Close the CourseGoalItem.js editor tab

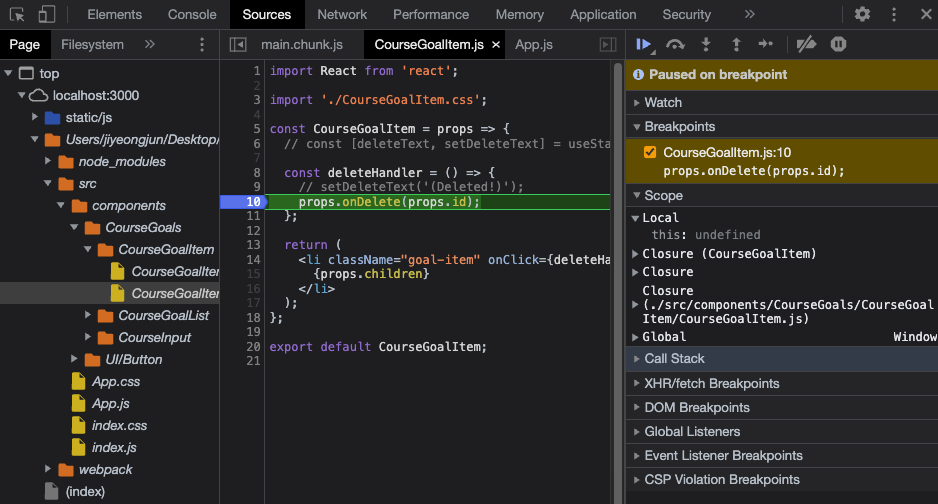click(495, 45)
